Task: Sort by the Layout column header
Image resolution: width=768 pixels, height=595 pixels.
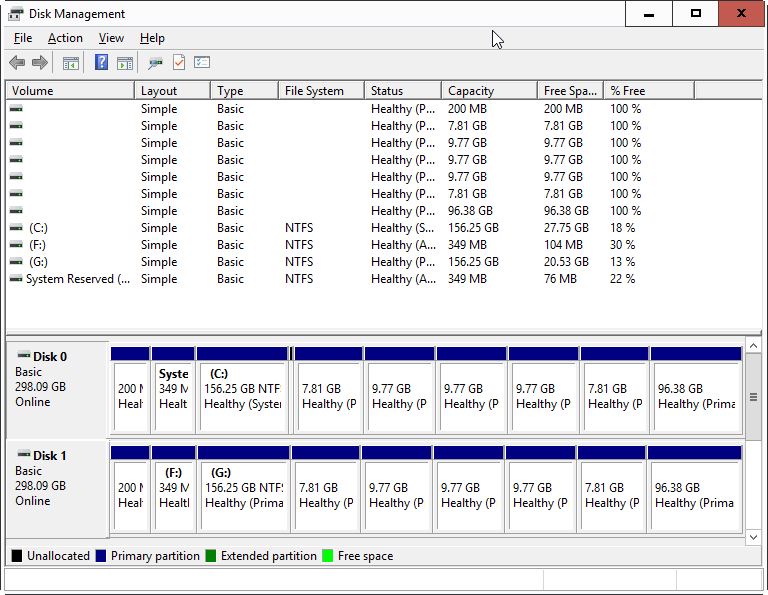Action: tap(172, 91)
